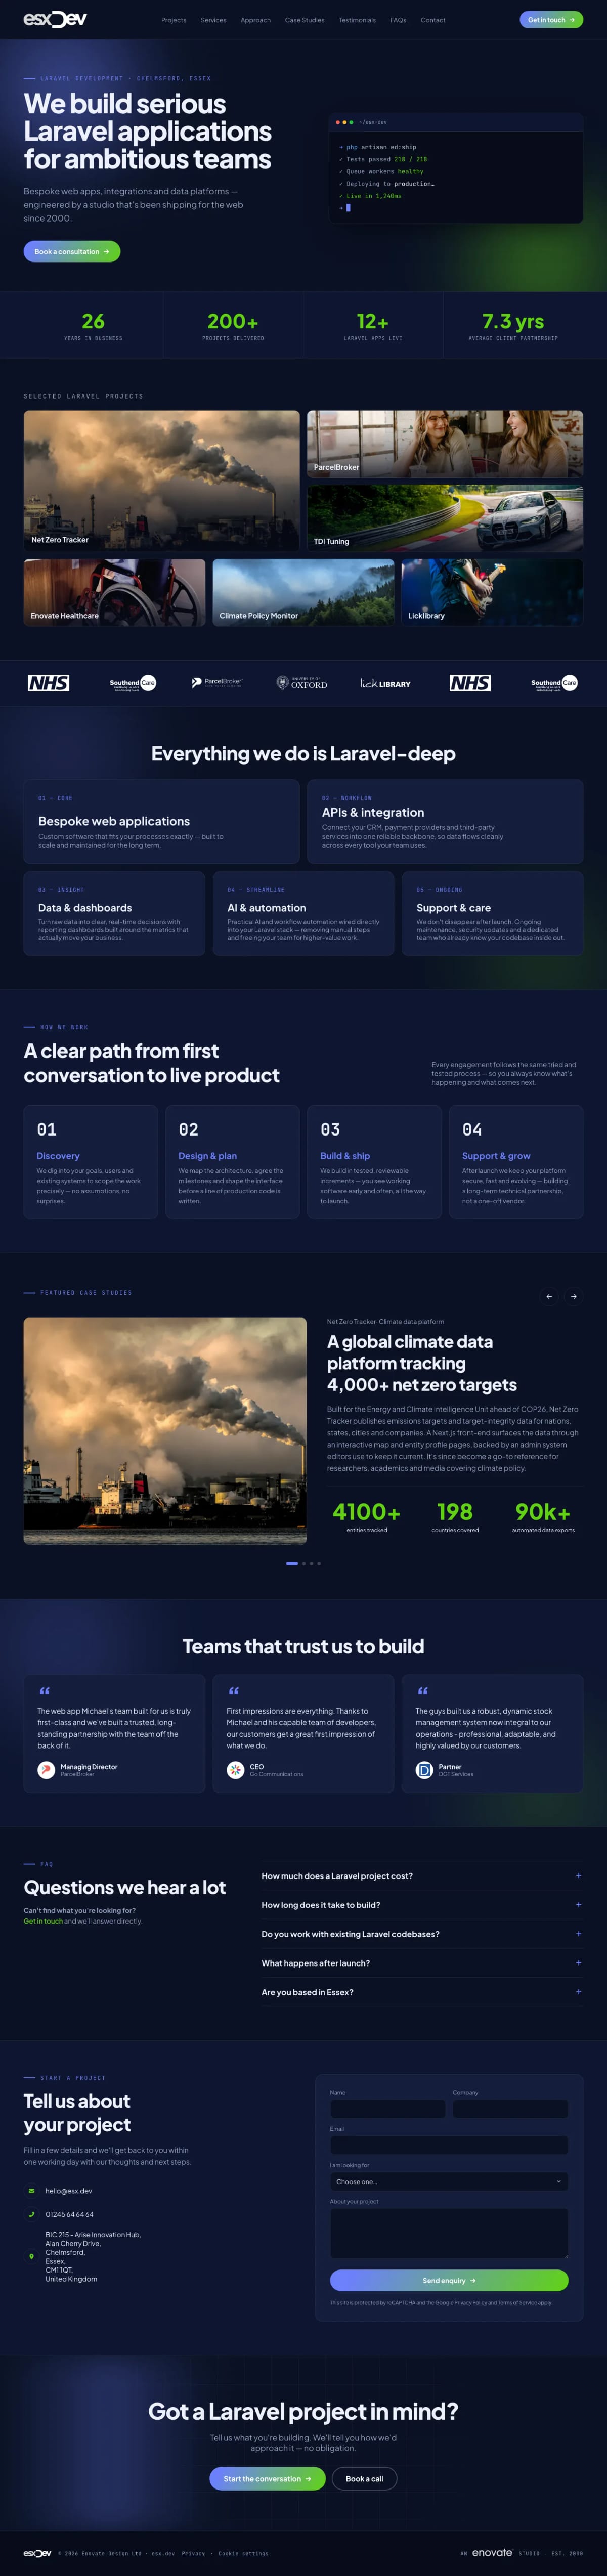Click the next case study arrow

pos(573,1296)
